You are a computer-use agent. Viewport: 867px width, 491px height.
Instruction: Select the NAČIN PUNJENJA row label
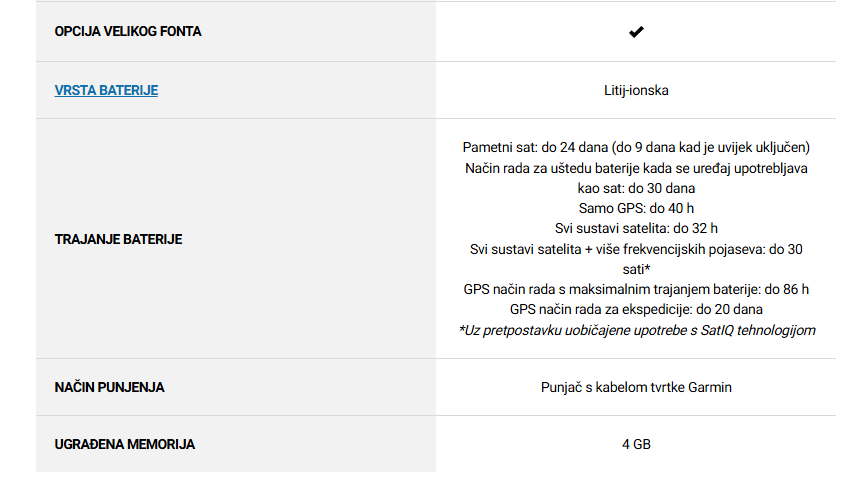click(x=109, y=387)
